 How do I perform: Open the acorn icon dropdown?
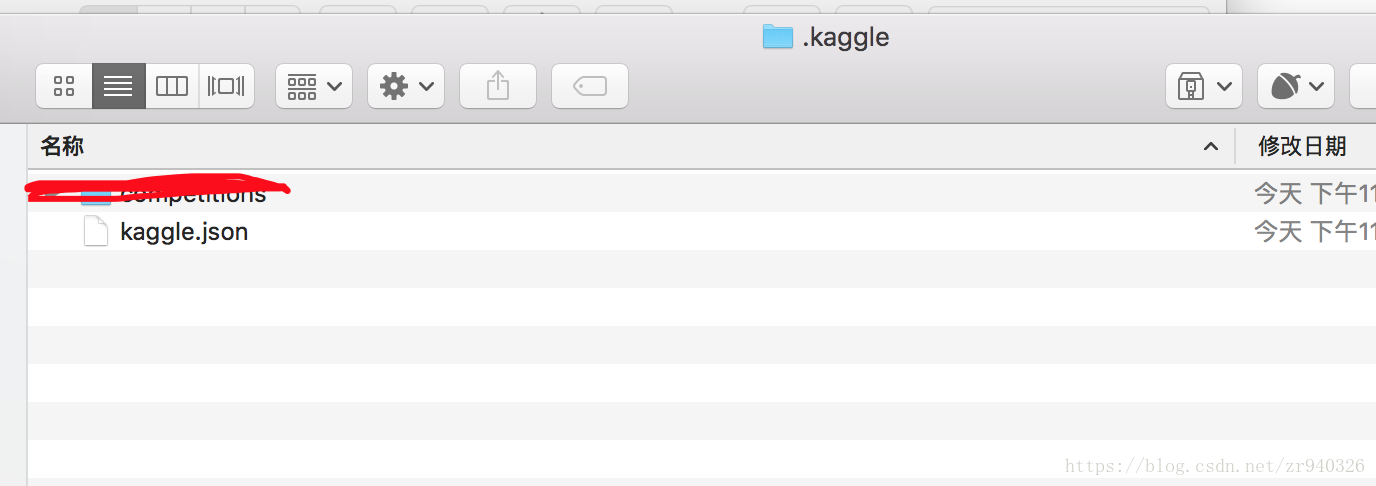tap(1296, 86)
